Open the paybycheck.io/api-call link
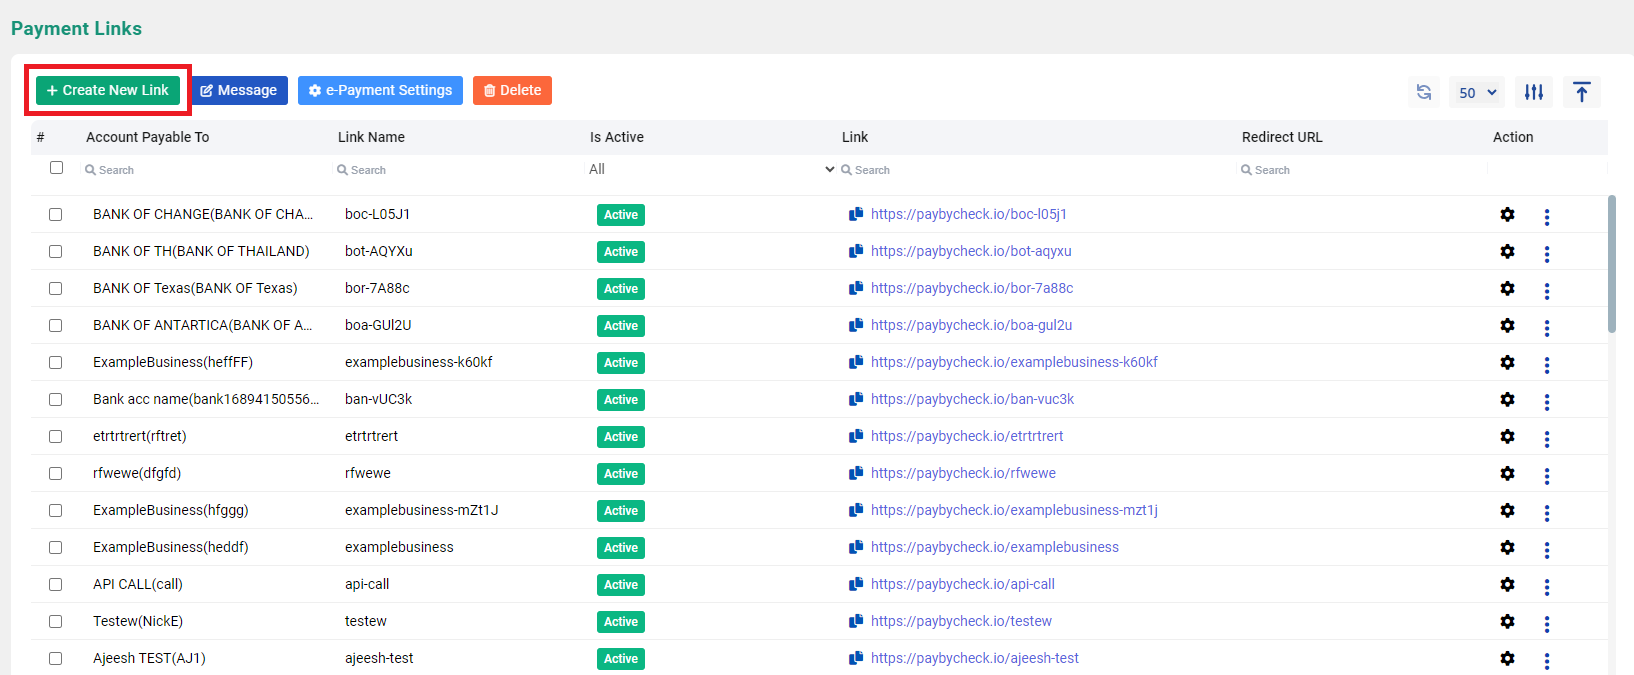1634x675 pixels. 963,584
